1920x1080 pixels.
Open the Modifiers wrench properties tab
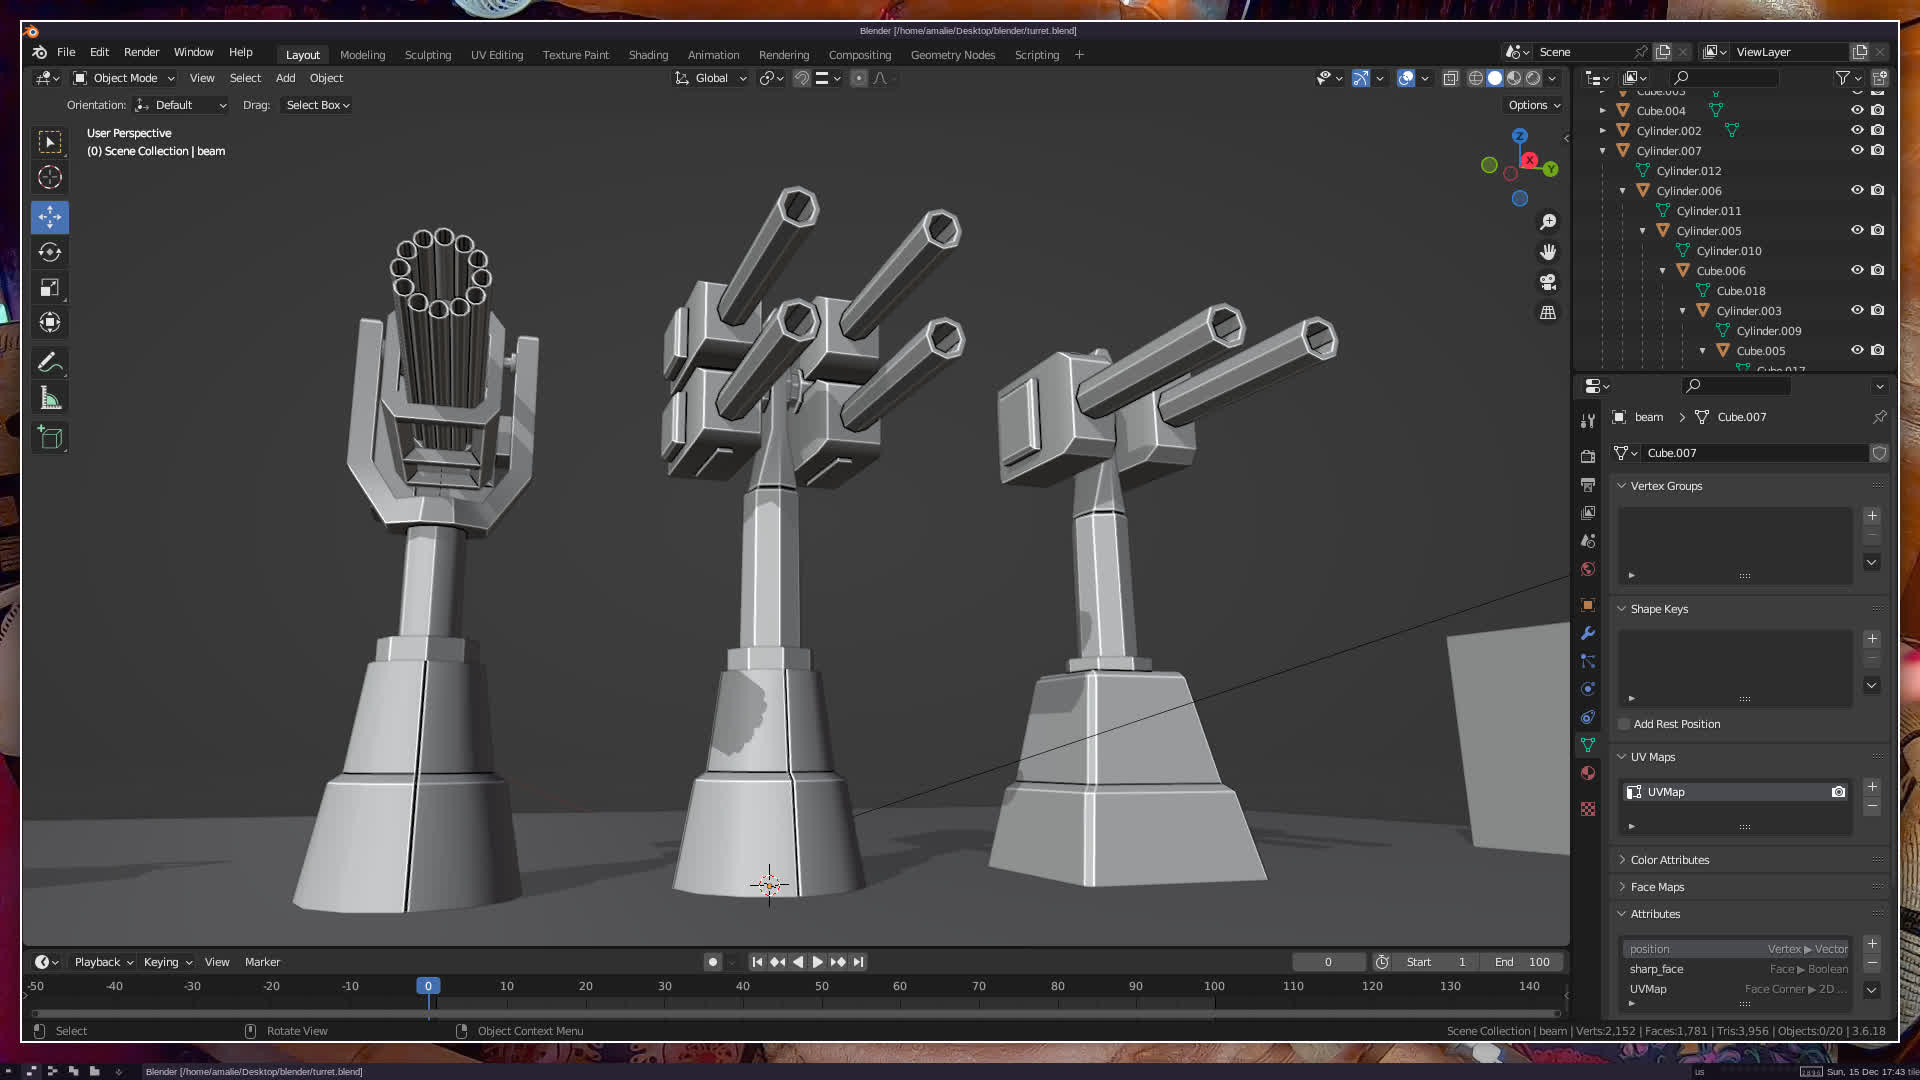point(1588,633)
